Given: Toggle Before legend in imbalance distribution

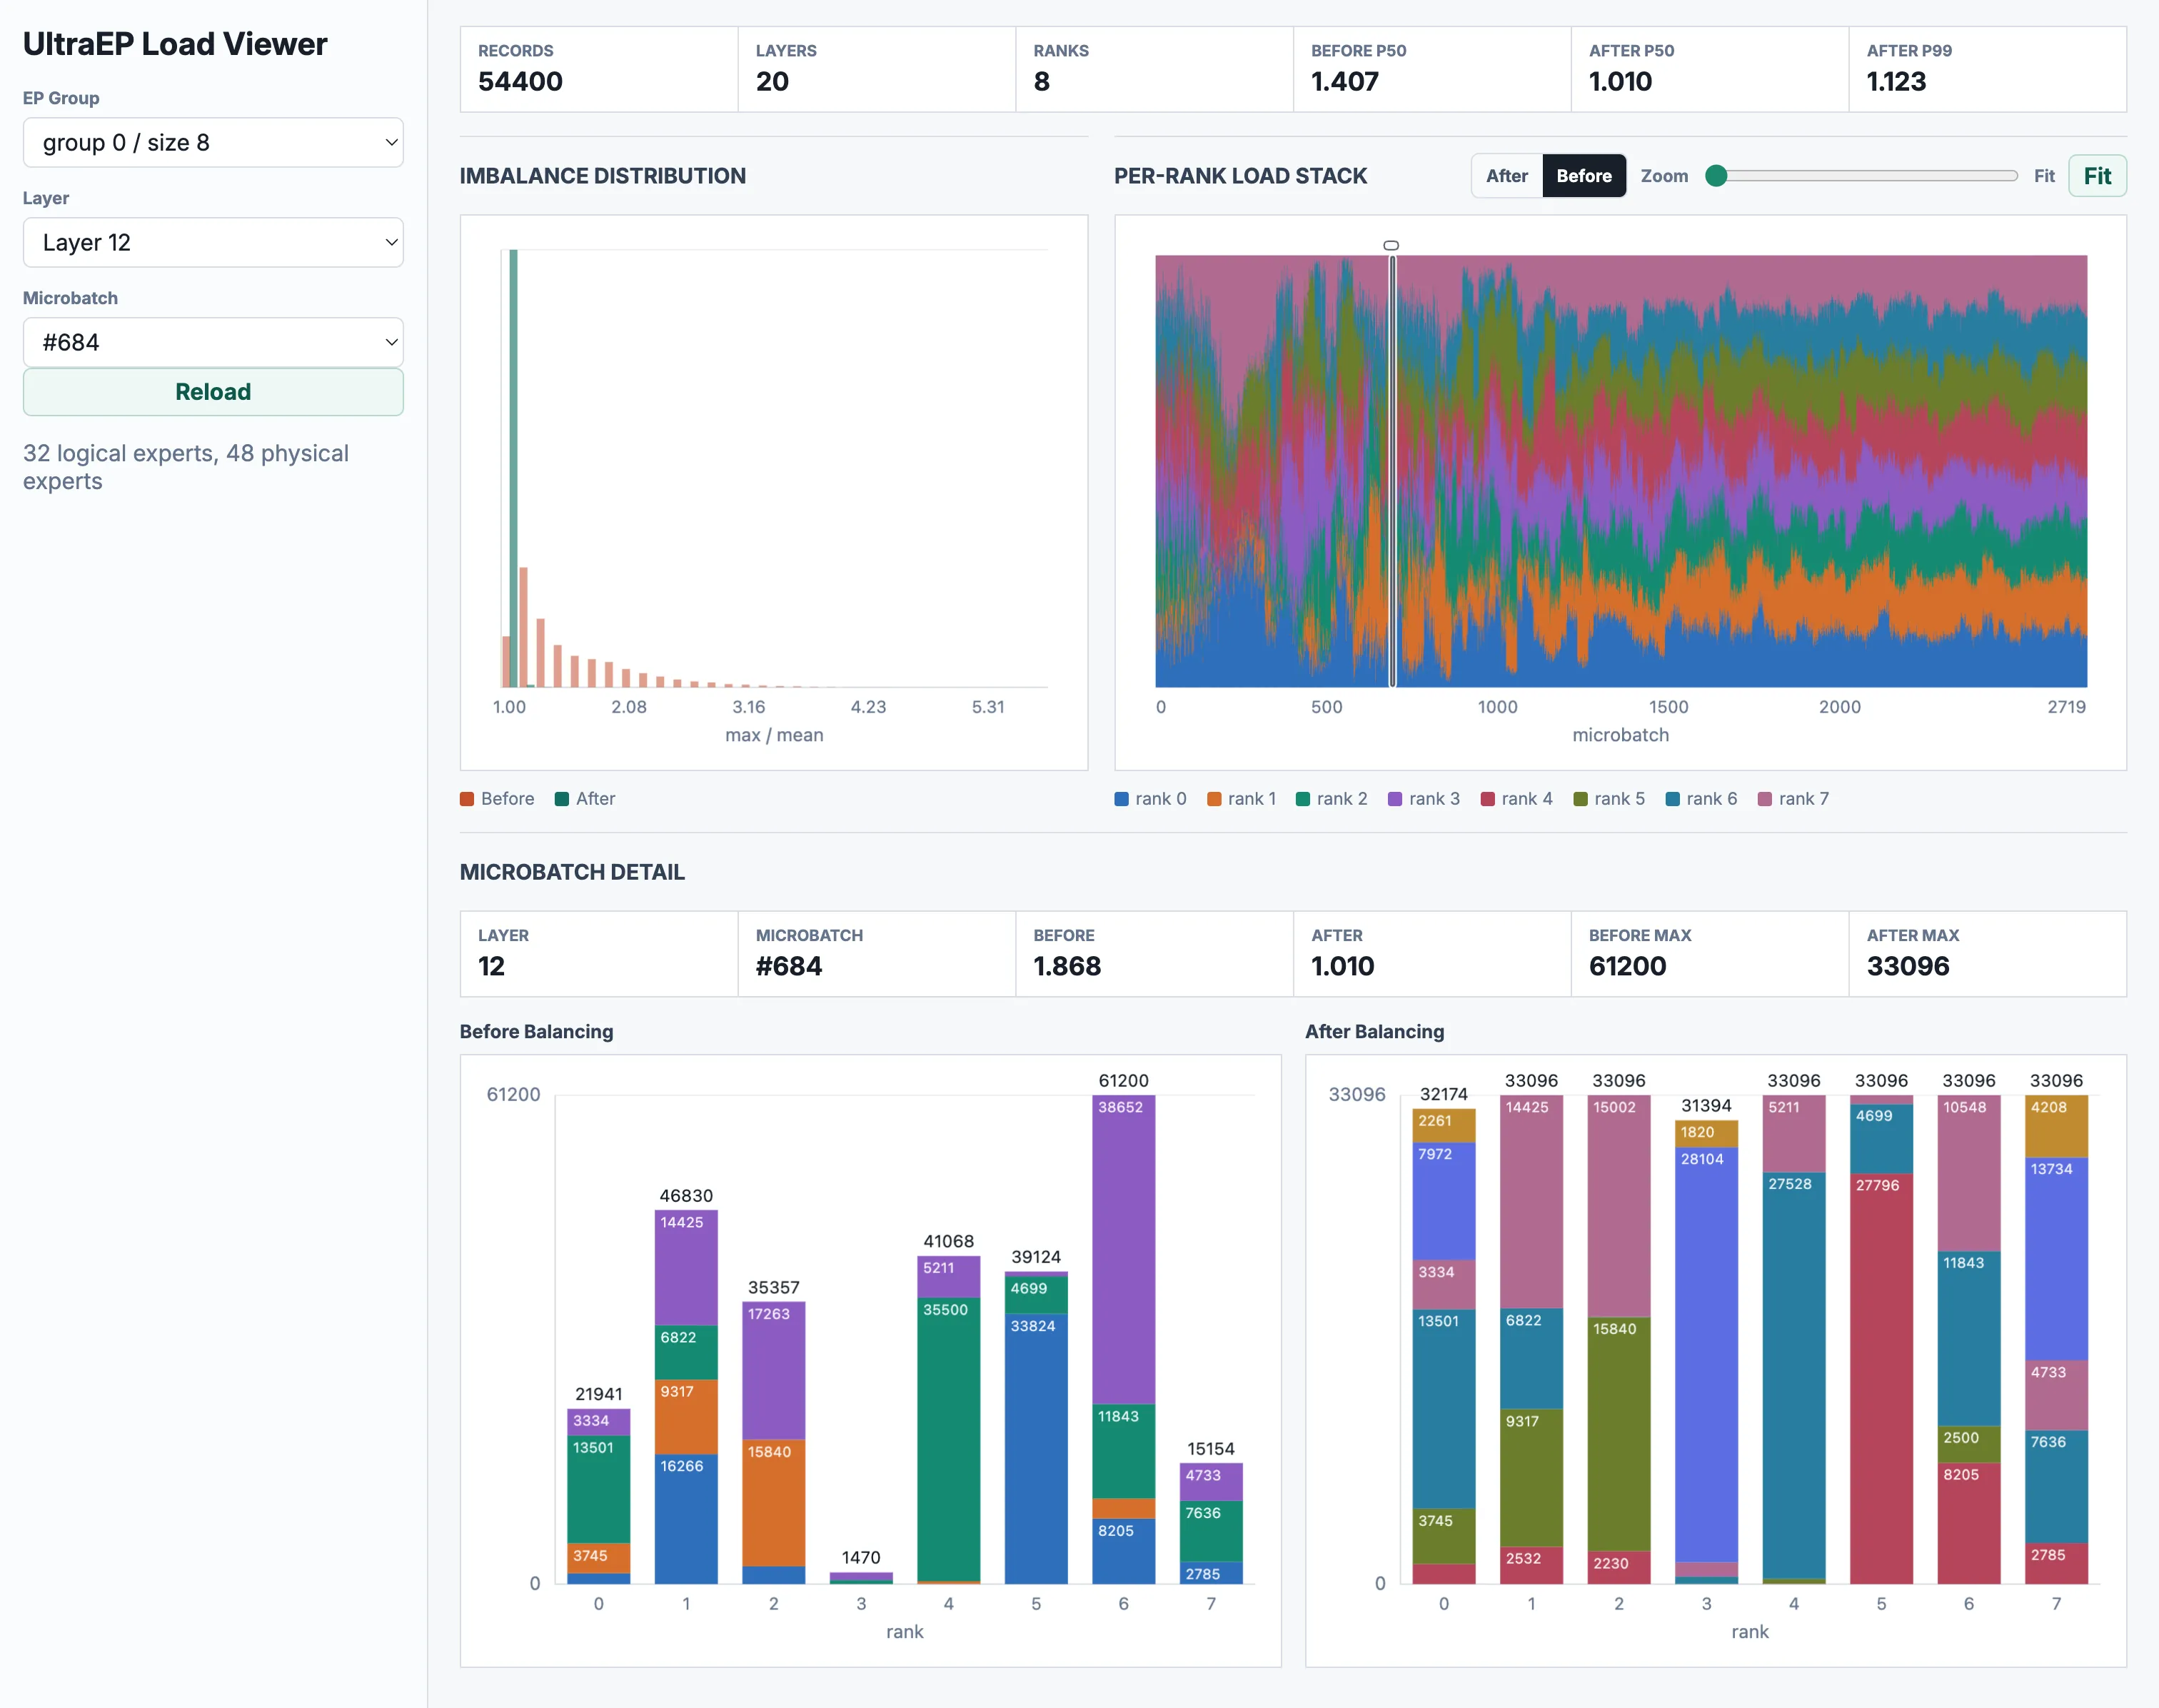Looking at the screenshot, I should [497, 799].
